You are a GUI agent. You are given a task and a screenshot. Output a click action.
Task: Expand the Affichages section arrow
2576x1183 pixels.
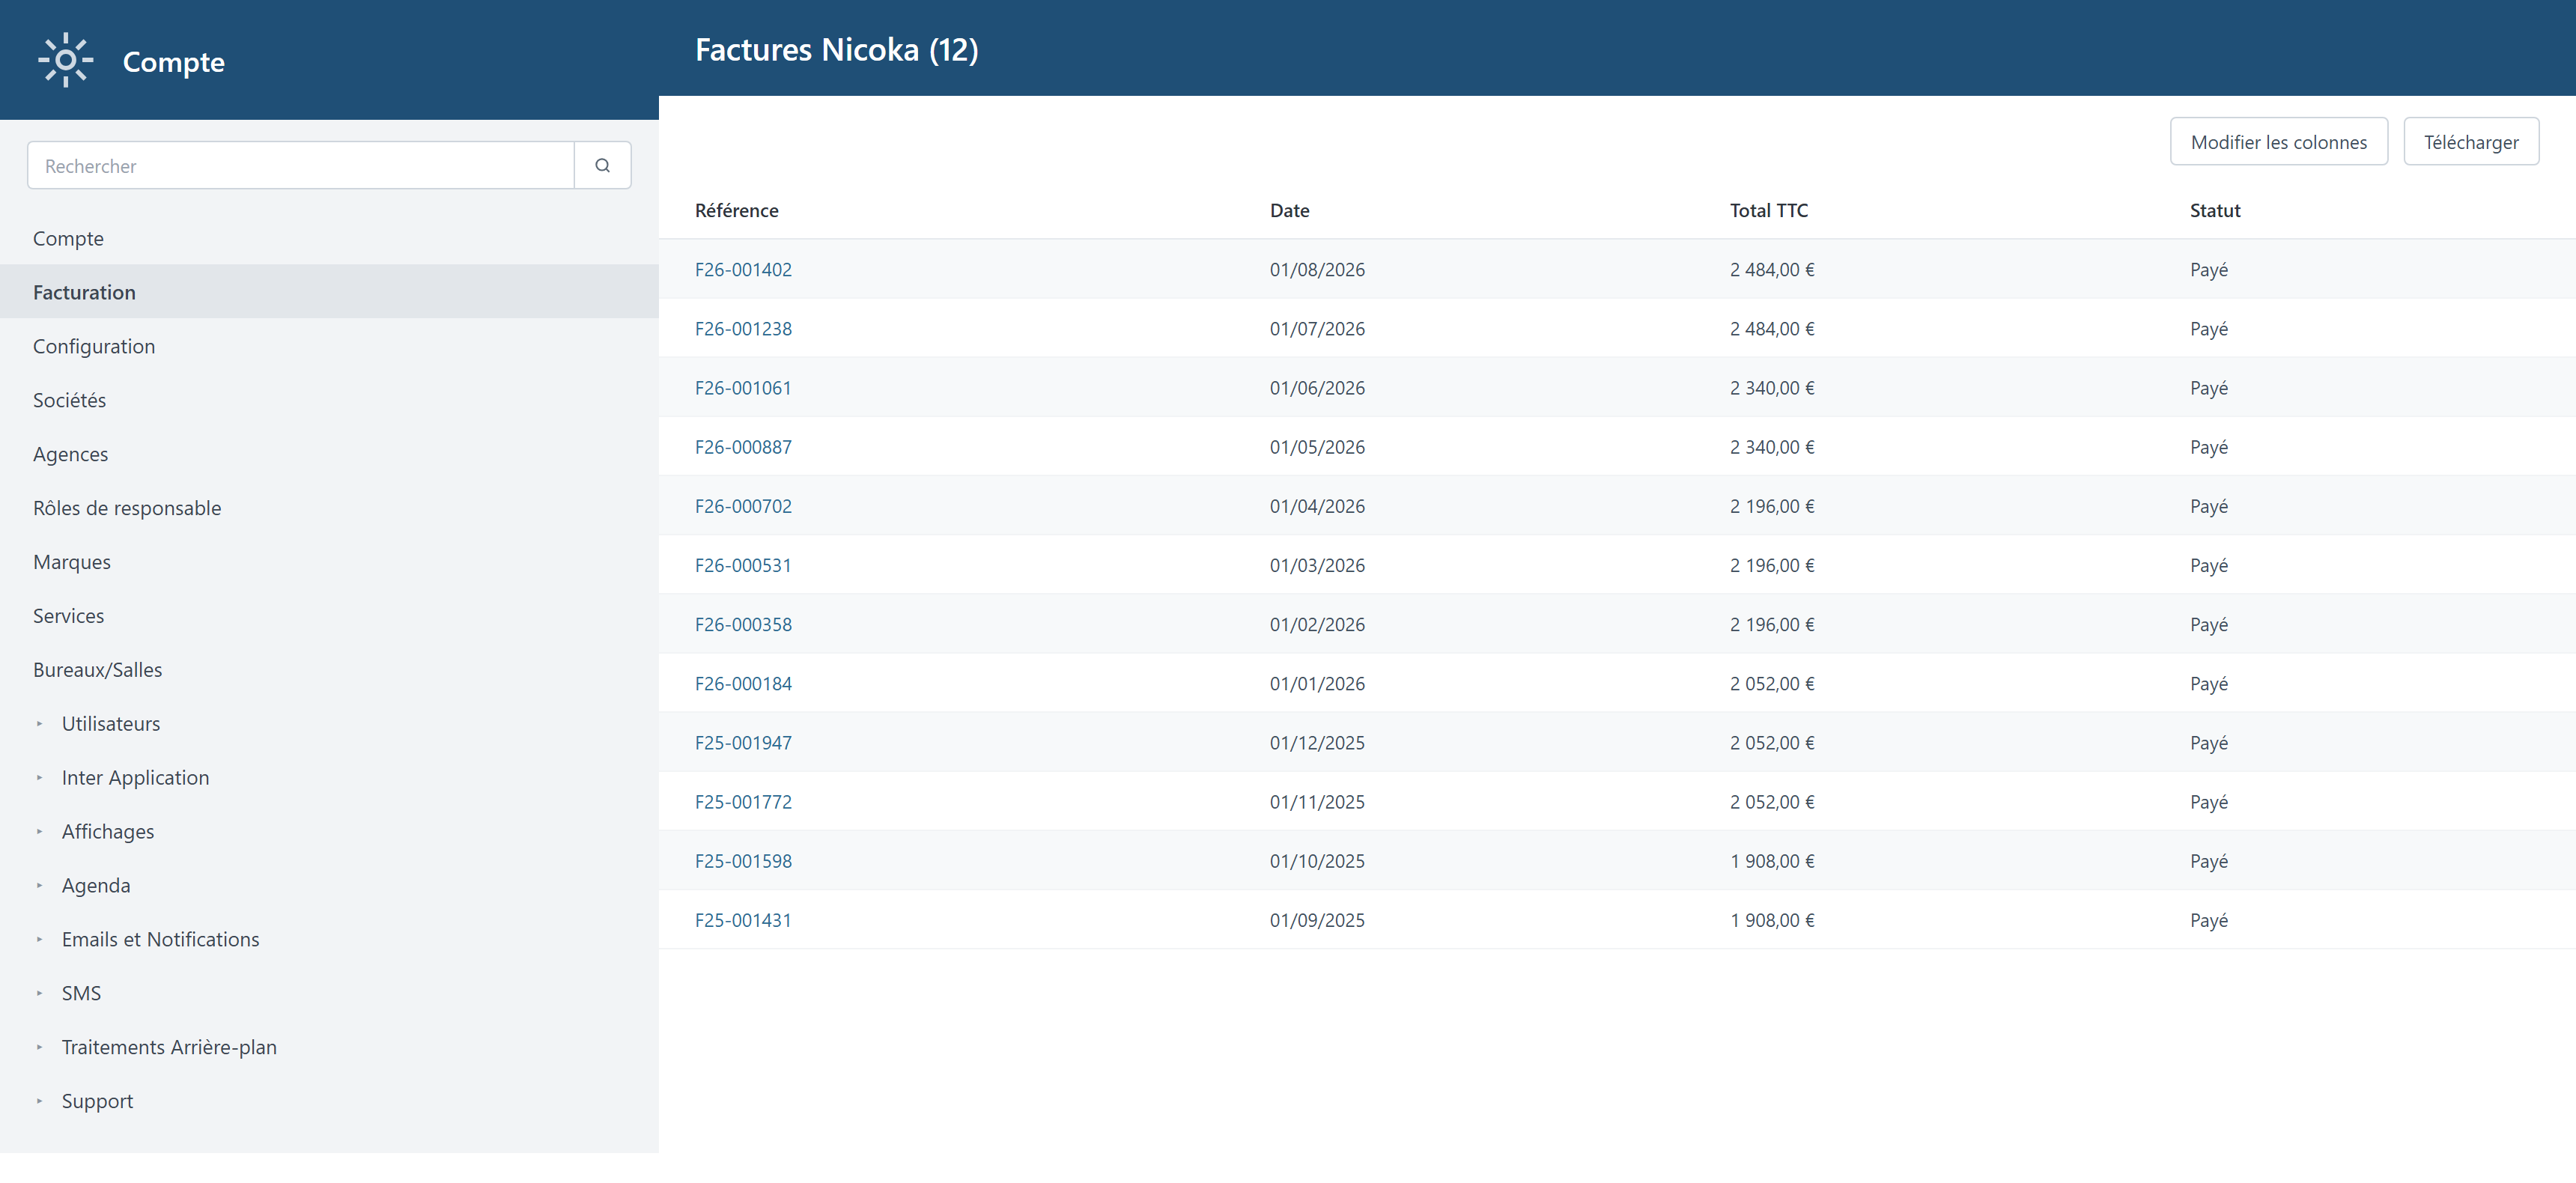tap(39, 832)
